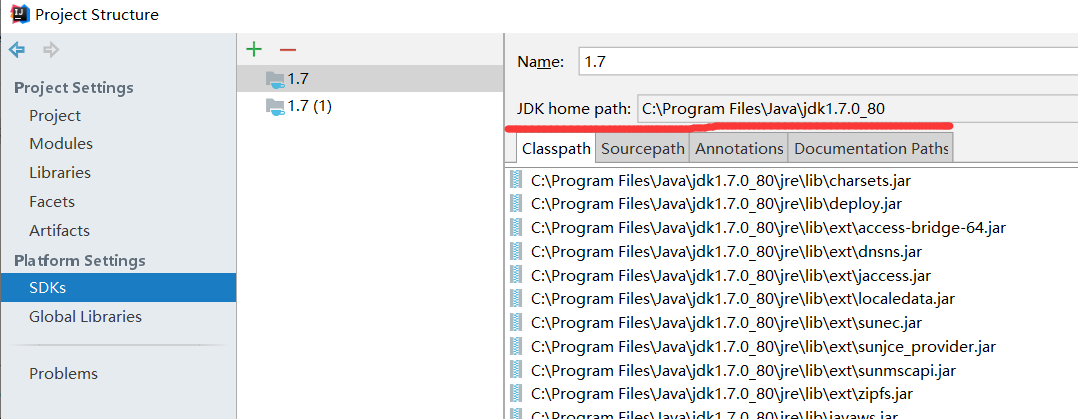Click the jar icon beside sunec.jar
Screen dimensions: 1078x419
click(516, 323)
